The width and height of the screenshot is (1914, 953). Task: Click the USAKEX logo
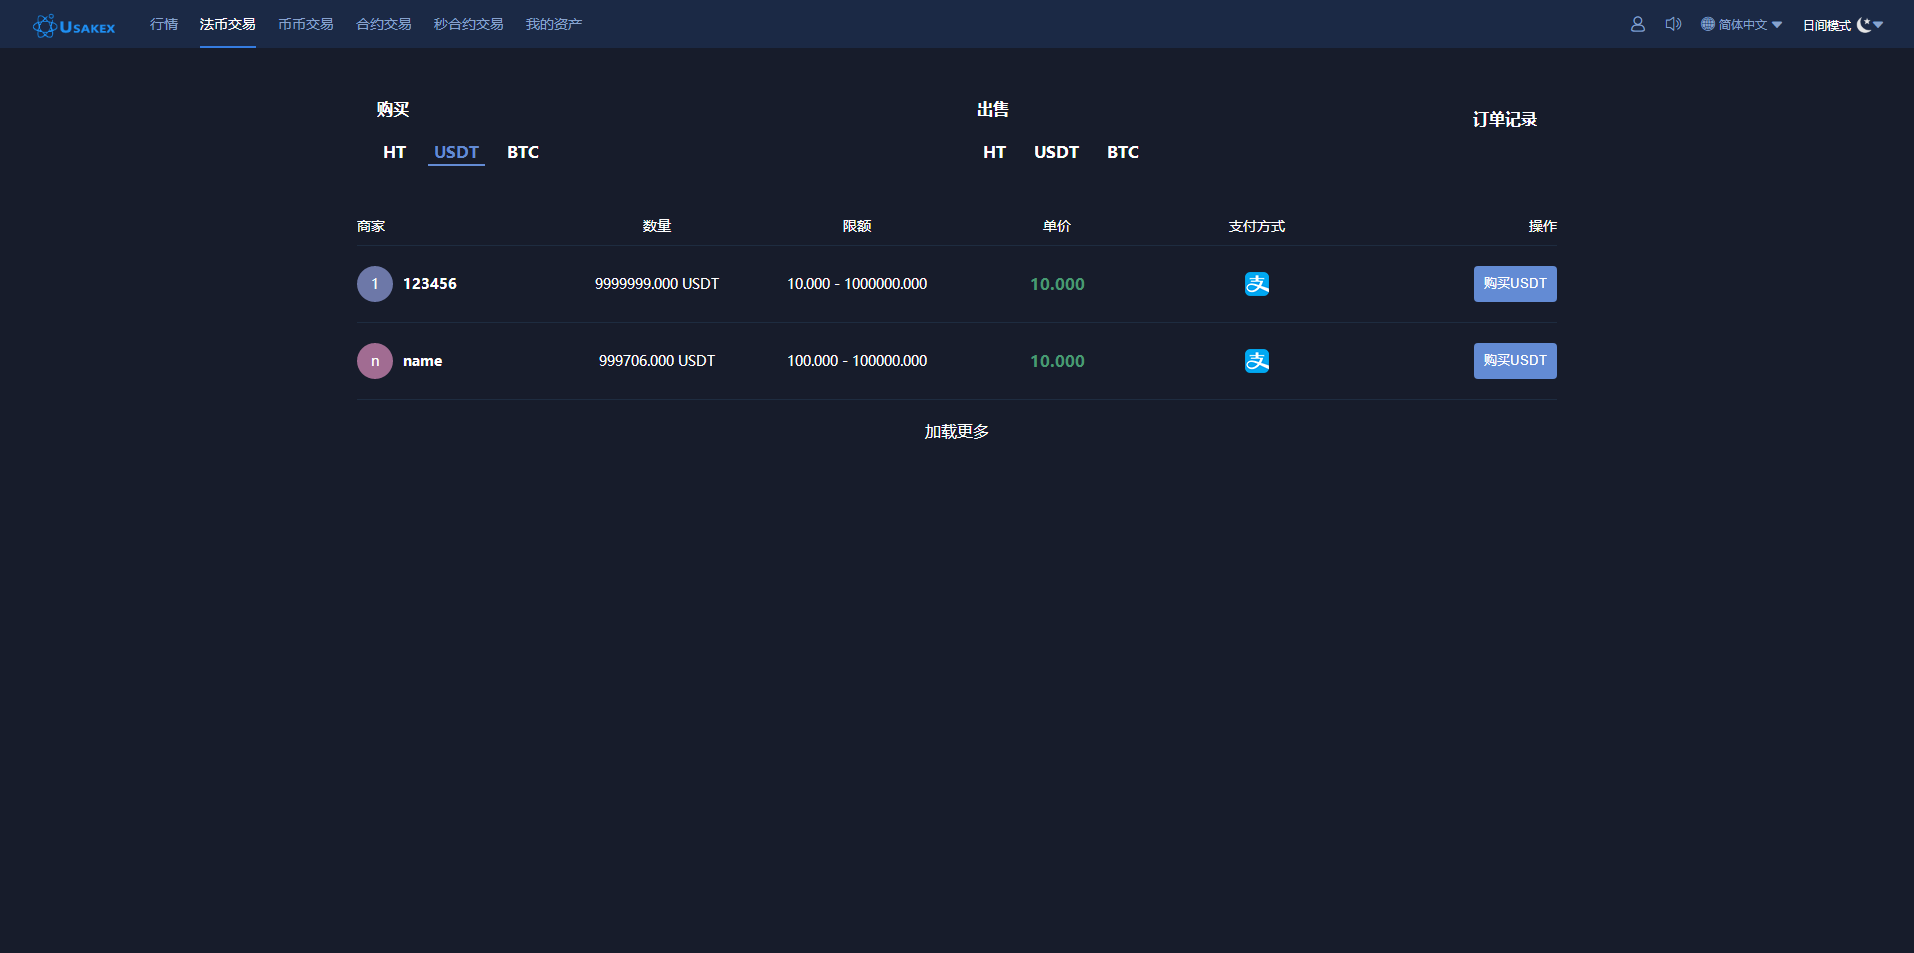(74, 26)
